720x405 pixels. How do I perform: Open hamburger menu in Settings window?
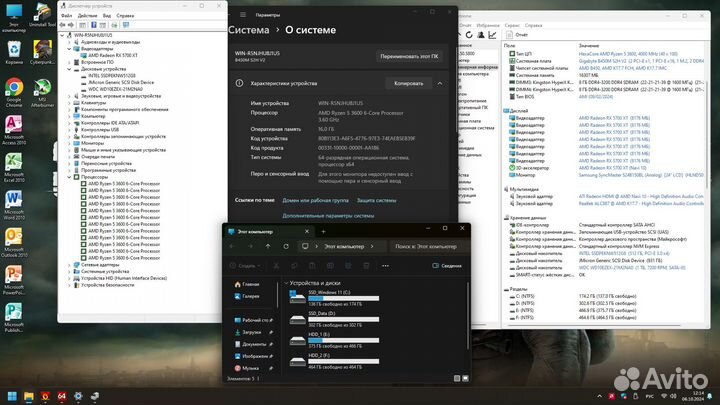coord(243,15)
